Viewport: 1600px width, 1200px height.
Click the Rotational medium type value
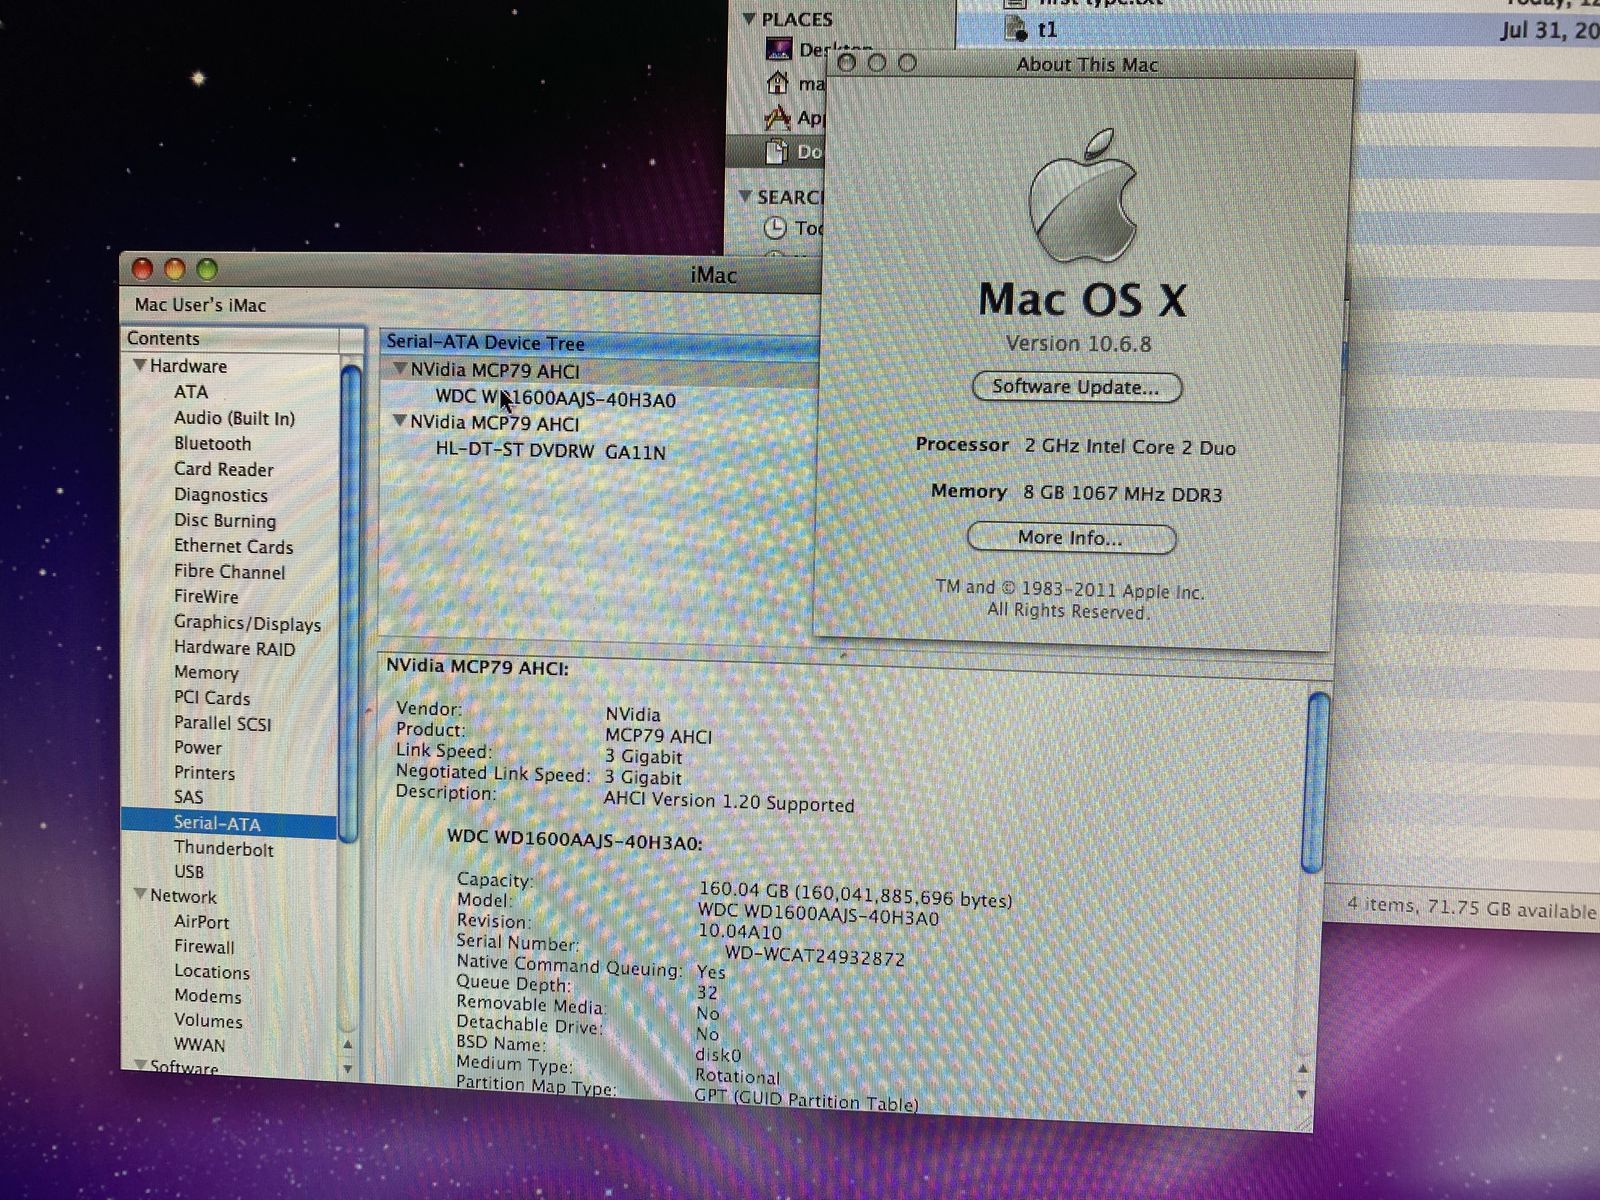[737, 1076]
